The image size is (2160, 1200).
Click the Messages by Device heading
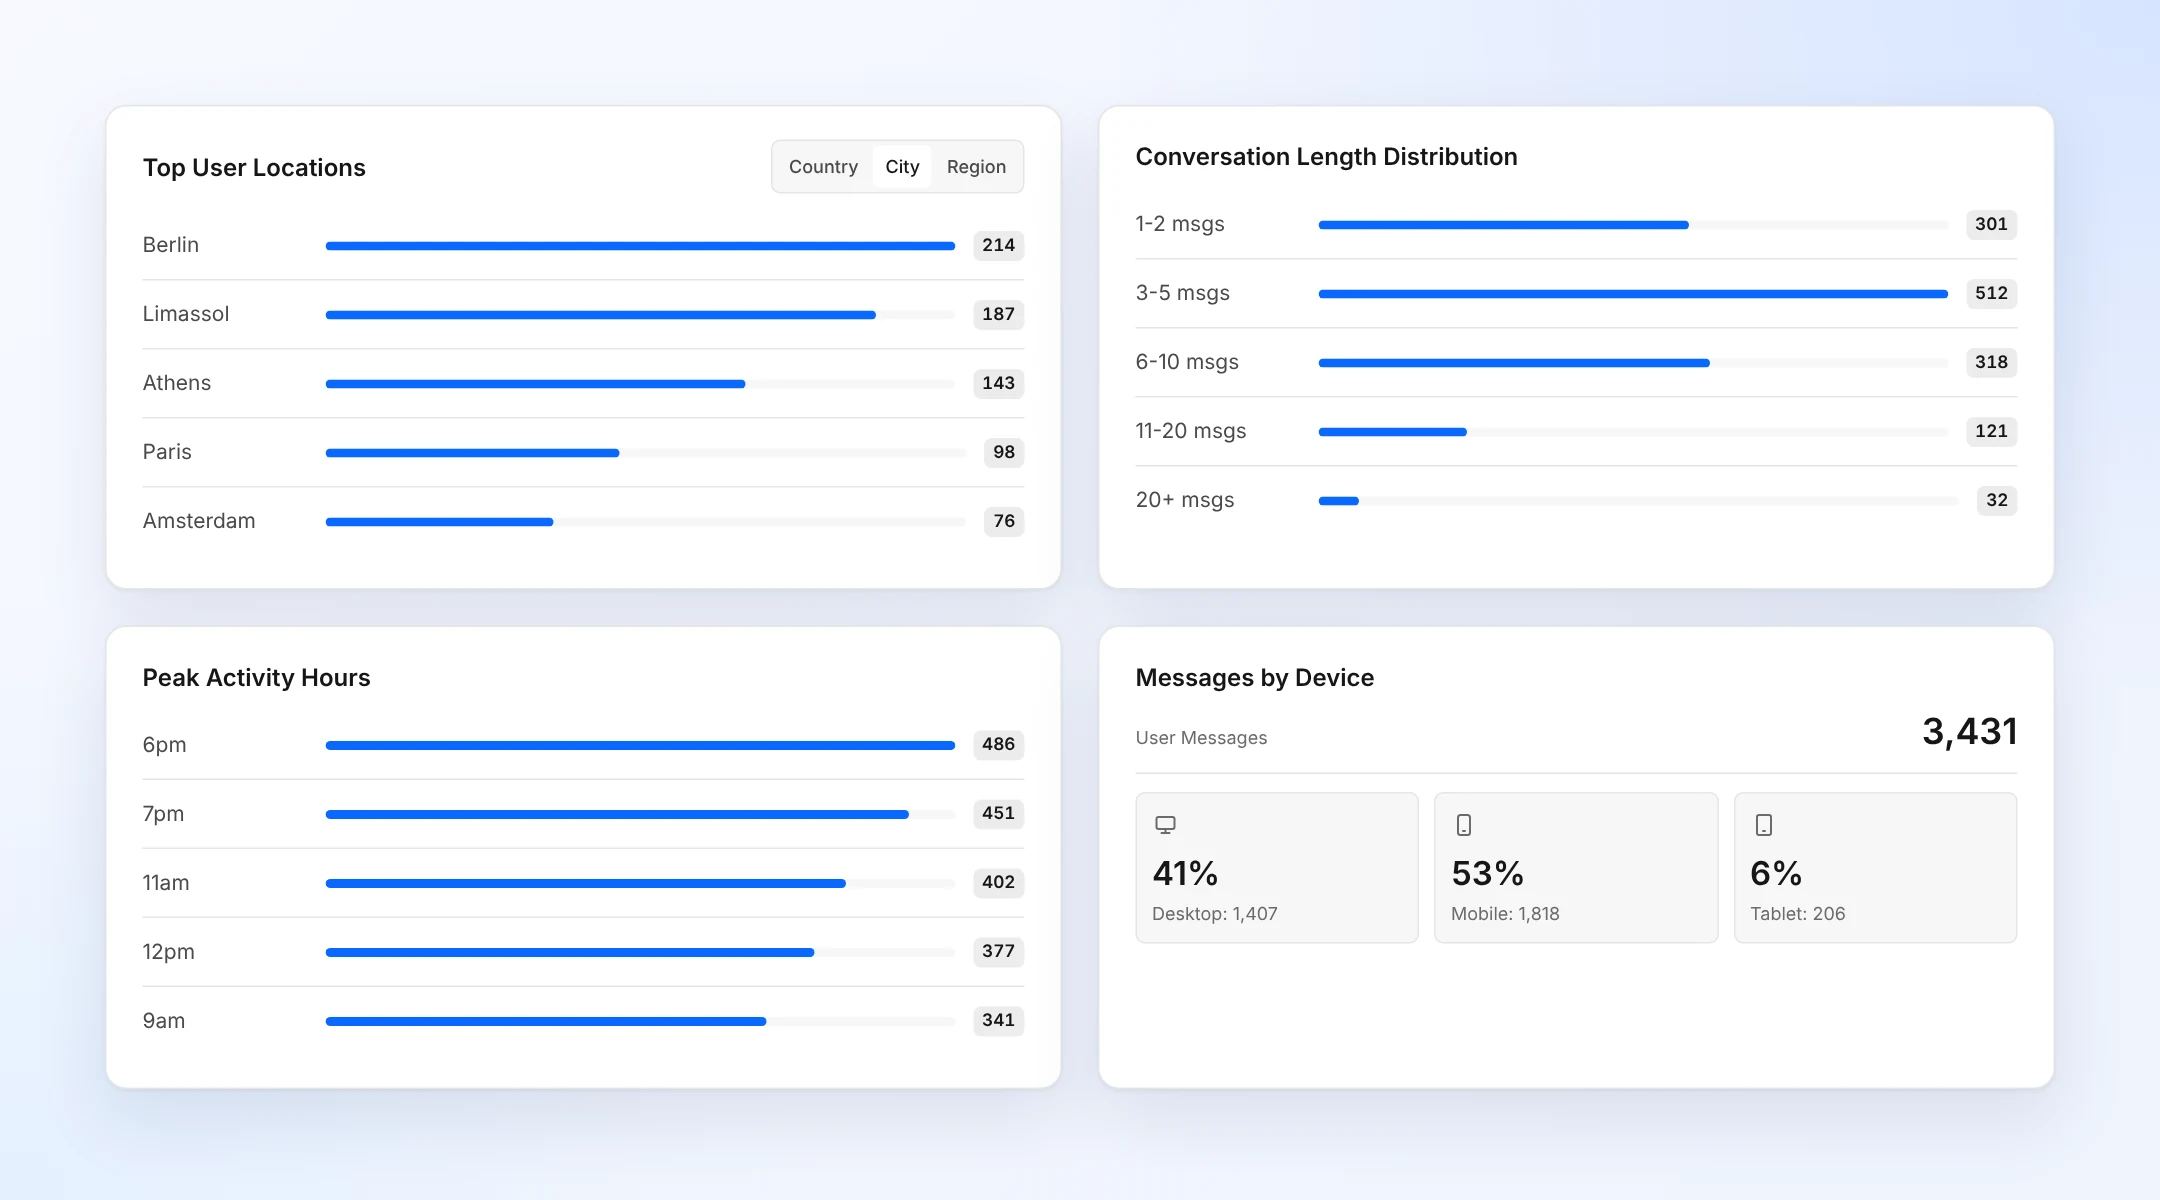(1254, 678)
